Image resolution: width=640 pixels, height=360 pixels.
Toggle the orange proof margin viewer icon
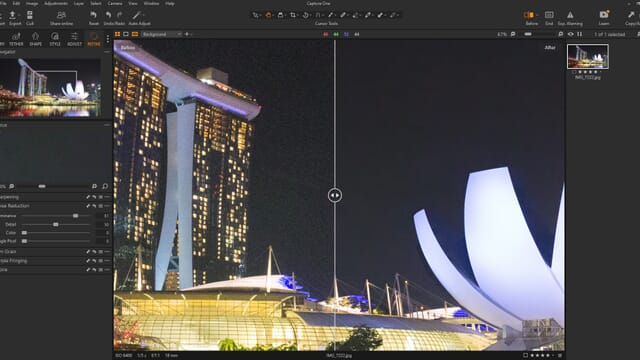[135, 34]
